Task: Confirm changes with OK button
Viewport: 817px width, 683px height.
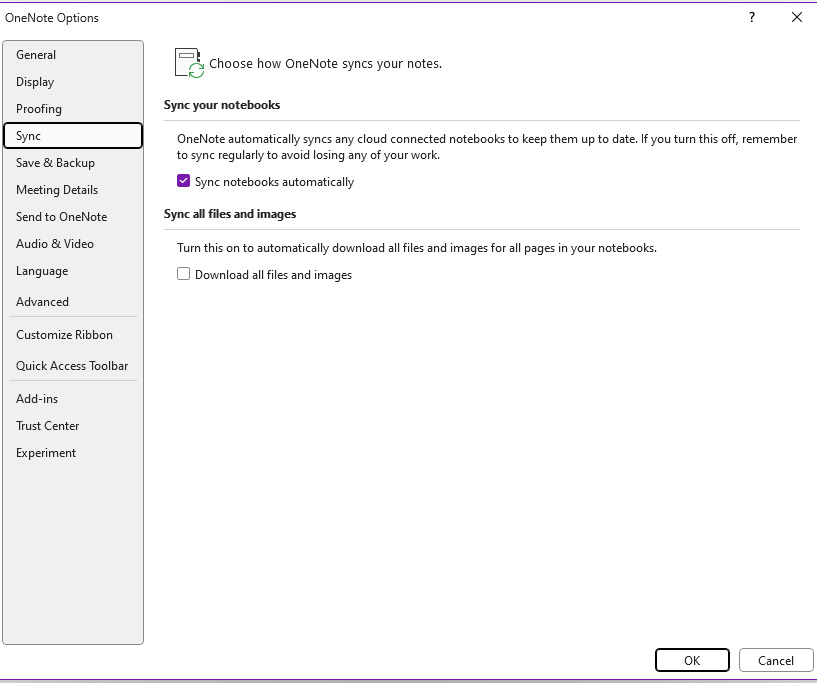Action: (692, 660)
